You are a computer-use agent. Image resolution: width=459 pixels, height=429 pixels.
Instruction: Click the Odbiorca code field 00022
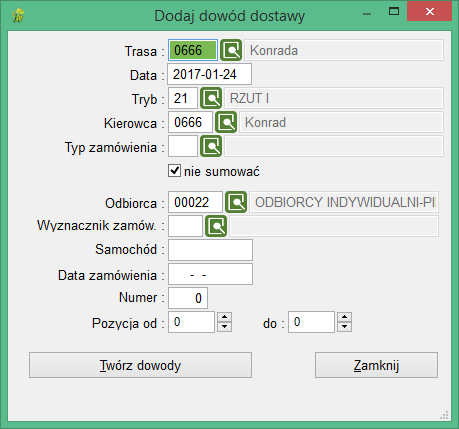pyautogui.click(x=195, y=202)
